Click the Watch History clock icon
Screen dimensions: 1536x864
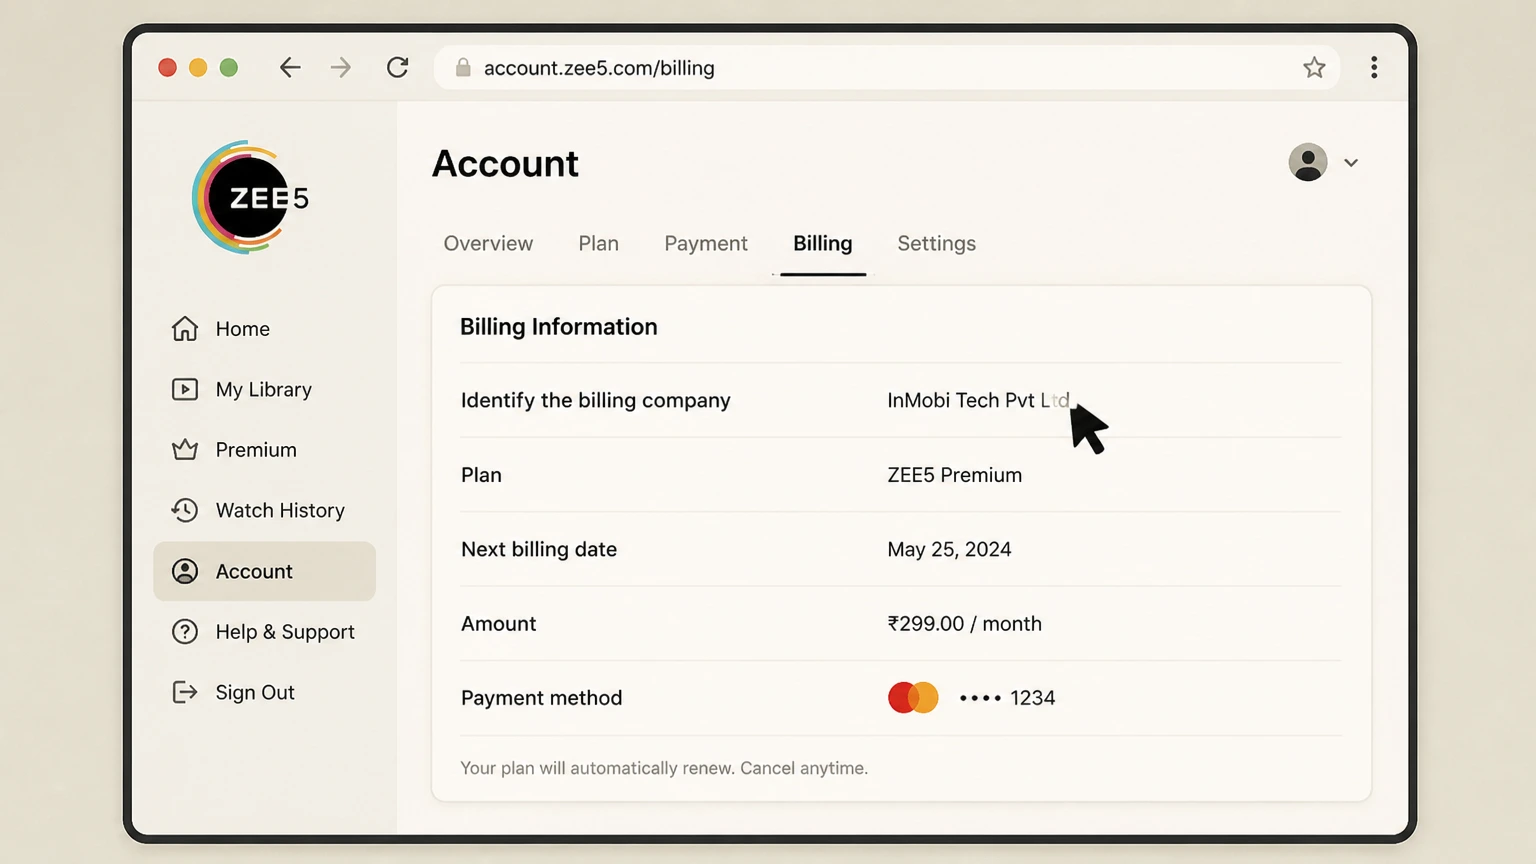(x=185, y=510)
